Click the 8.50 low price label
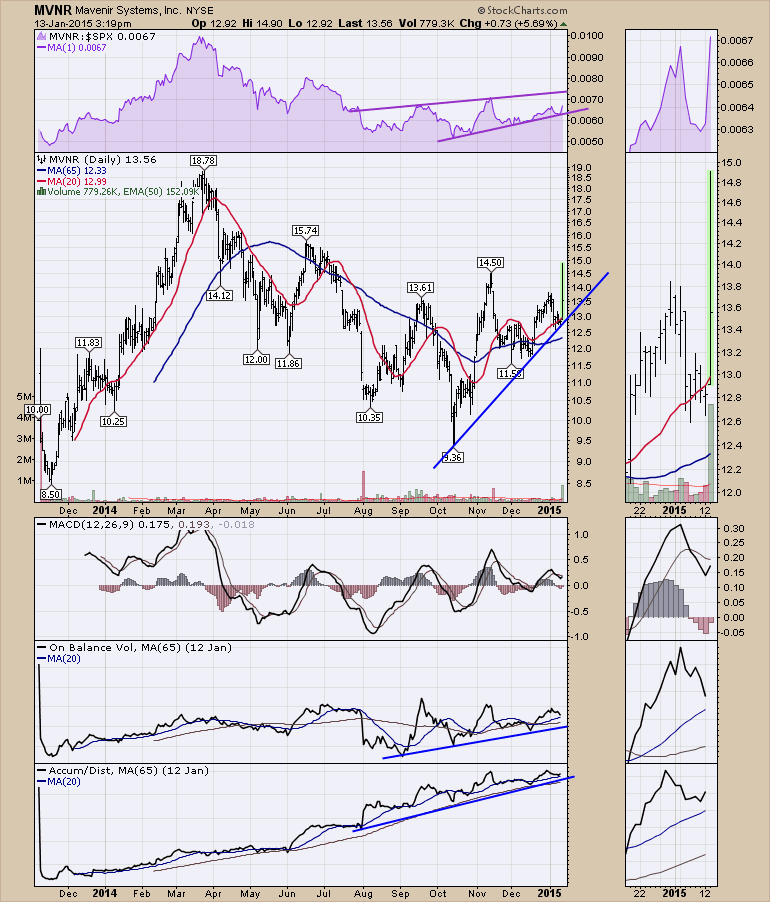Image resolution: width=770 pixels, height=902 pixels. pyautogui.click(x=51, y=494)
